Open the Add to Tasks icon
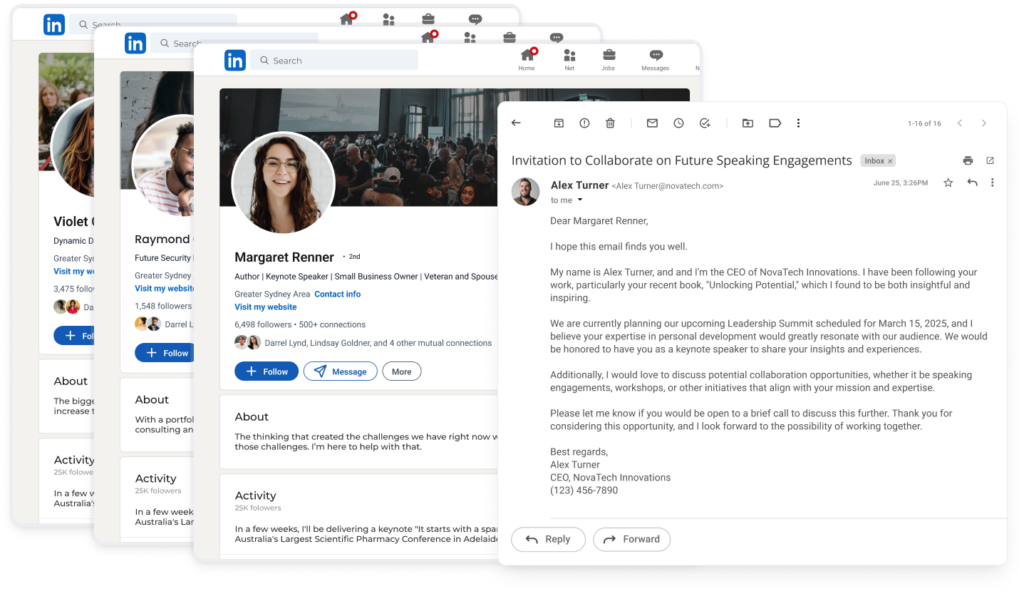This screenshot has height=606, width=1024. [704, 123]
